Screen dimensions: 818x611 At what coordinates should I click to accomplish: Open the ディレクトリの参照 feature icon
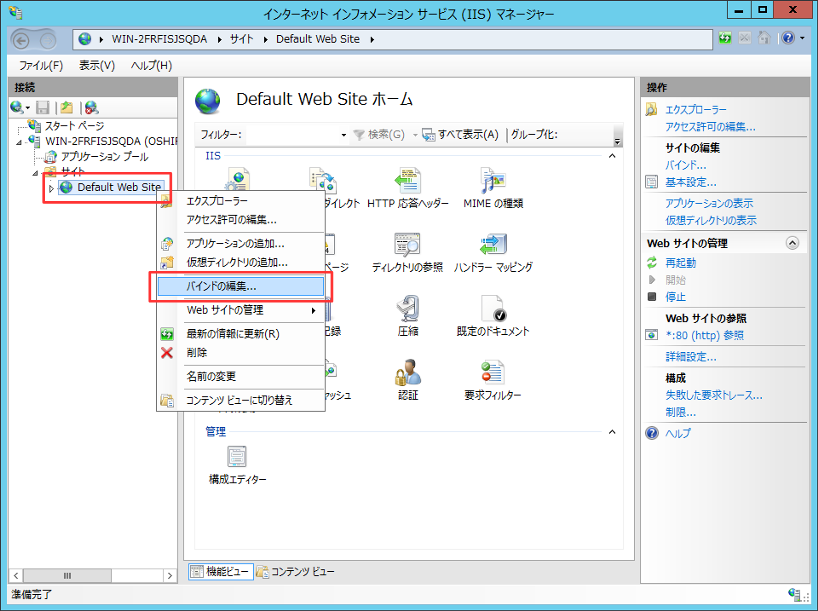(x=407, y=253)
